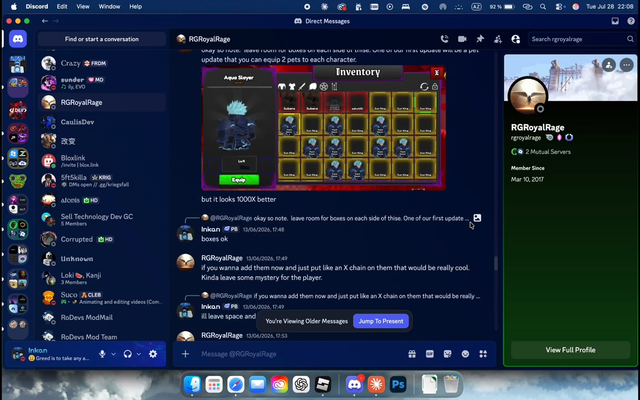Open Safari from the Dock

click(236, 384)
